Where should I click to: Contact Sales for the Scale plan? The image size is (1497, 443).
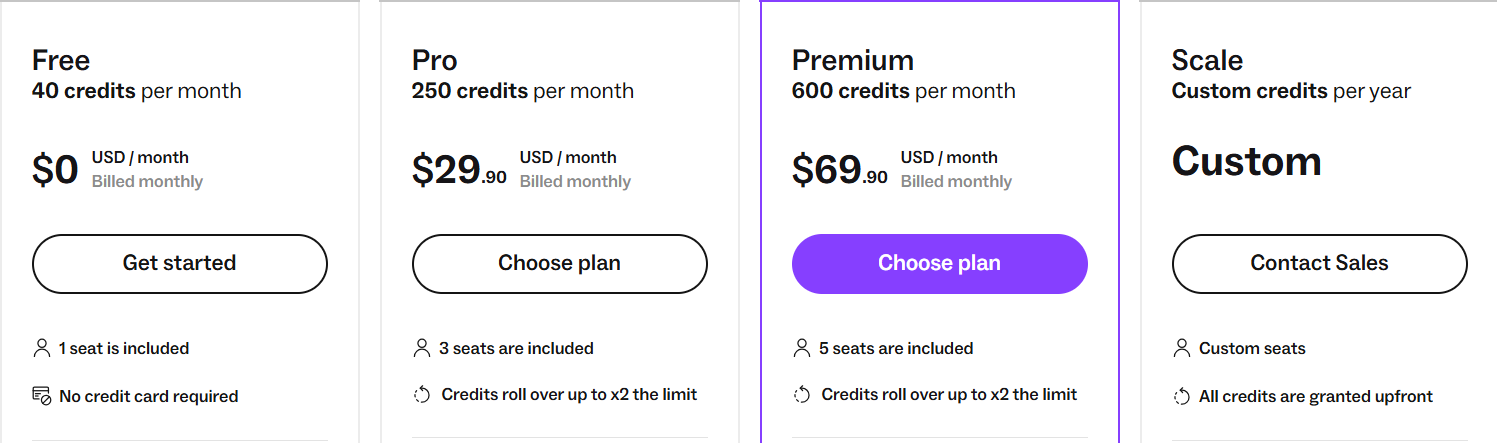(x=1319, y=264)
